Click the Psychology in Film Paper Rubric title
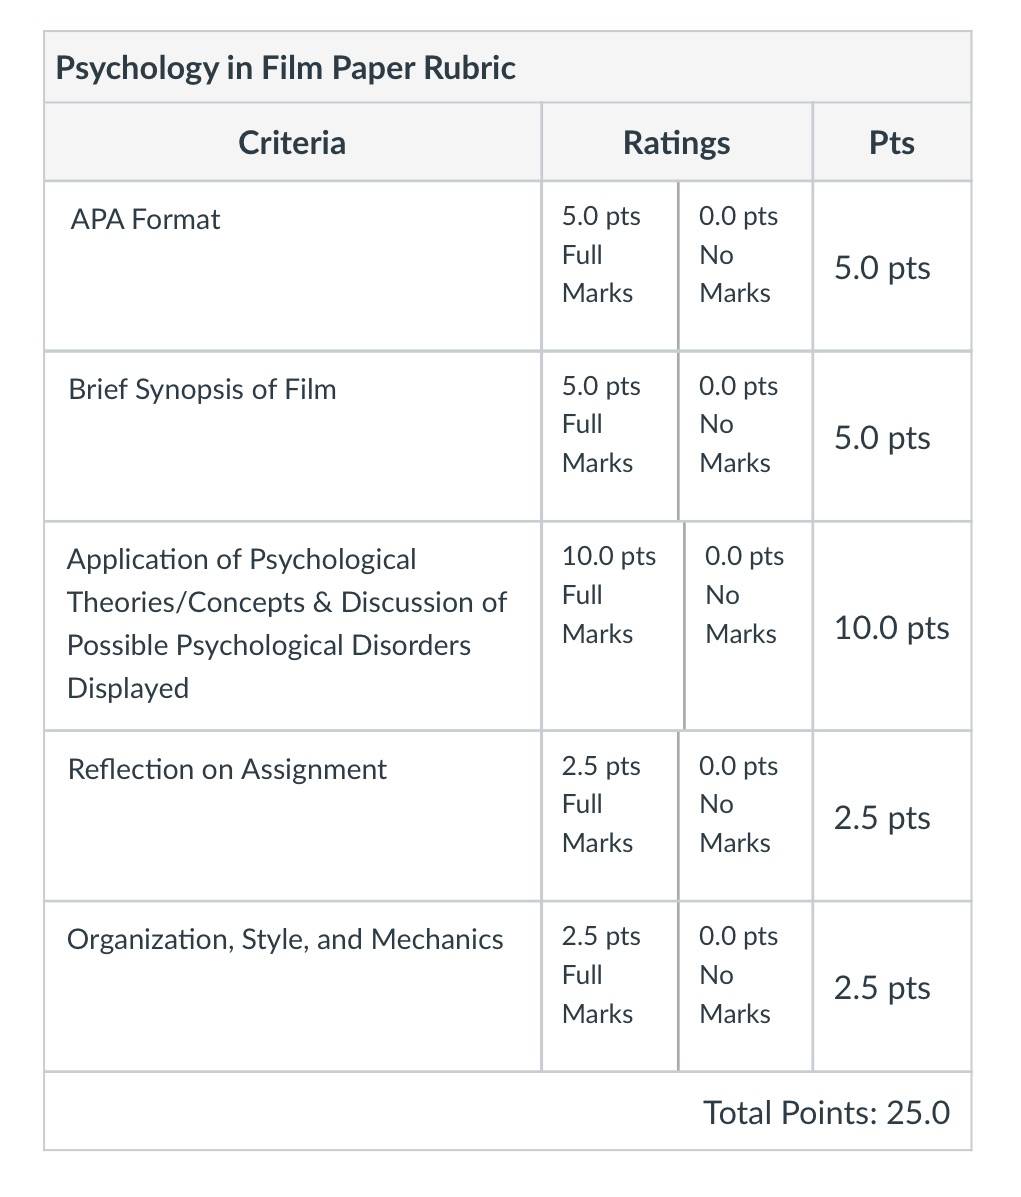Image resolution: width=1021 pixels, height=1197 pixels. click(x=286, y=68)
